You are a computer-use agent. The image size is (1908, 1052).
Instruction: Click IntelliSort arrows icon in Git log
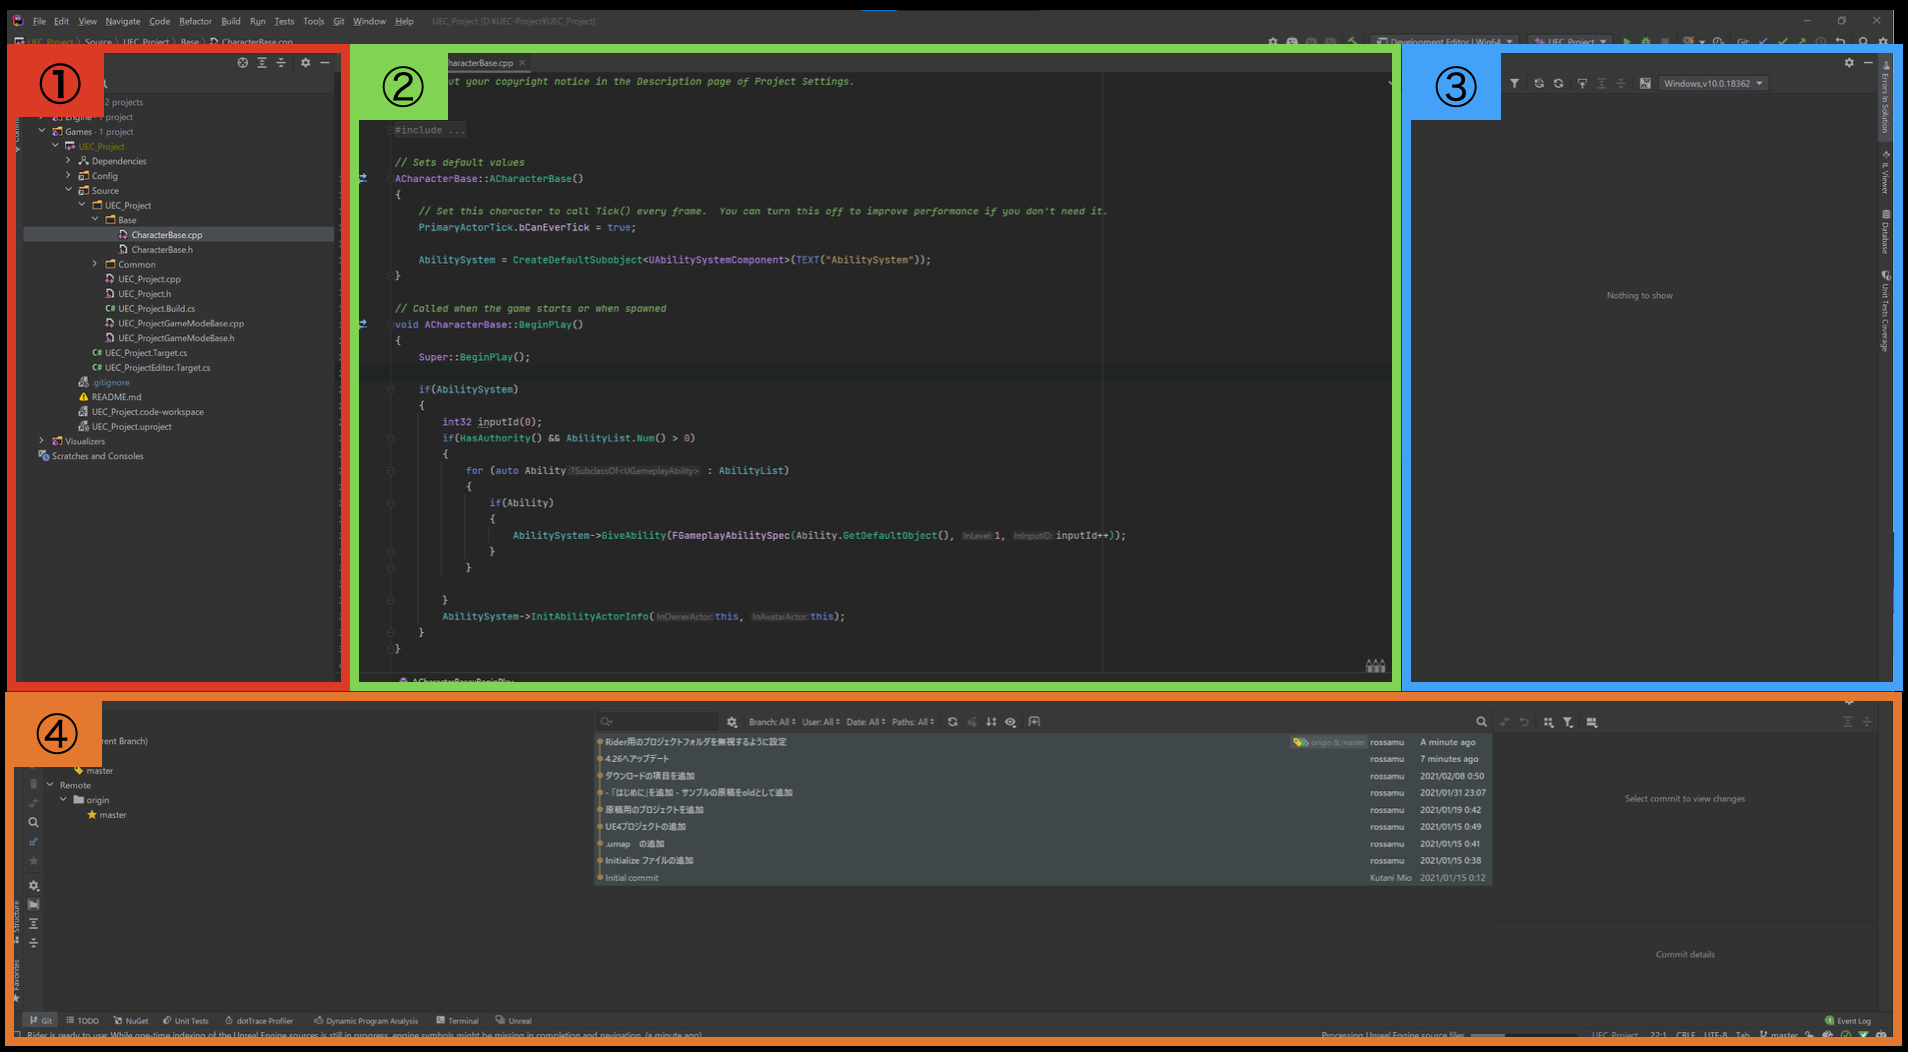(x=991, y=722)
